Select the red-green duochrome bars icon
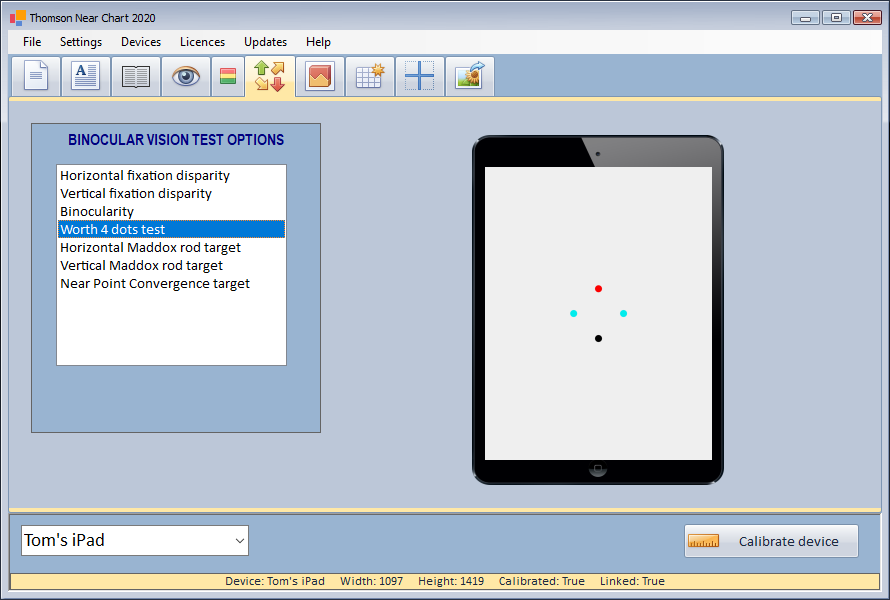Screen dimensions: 890x600 (228, 77)
